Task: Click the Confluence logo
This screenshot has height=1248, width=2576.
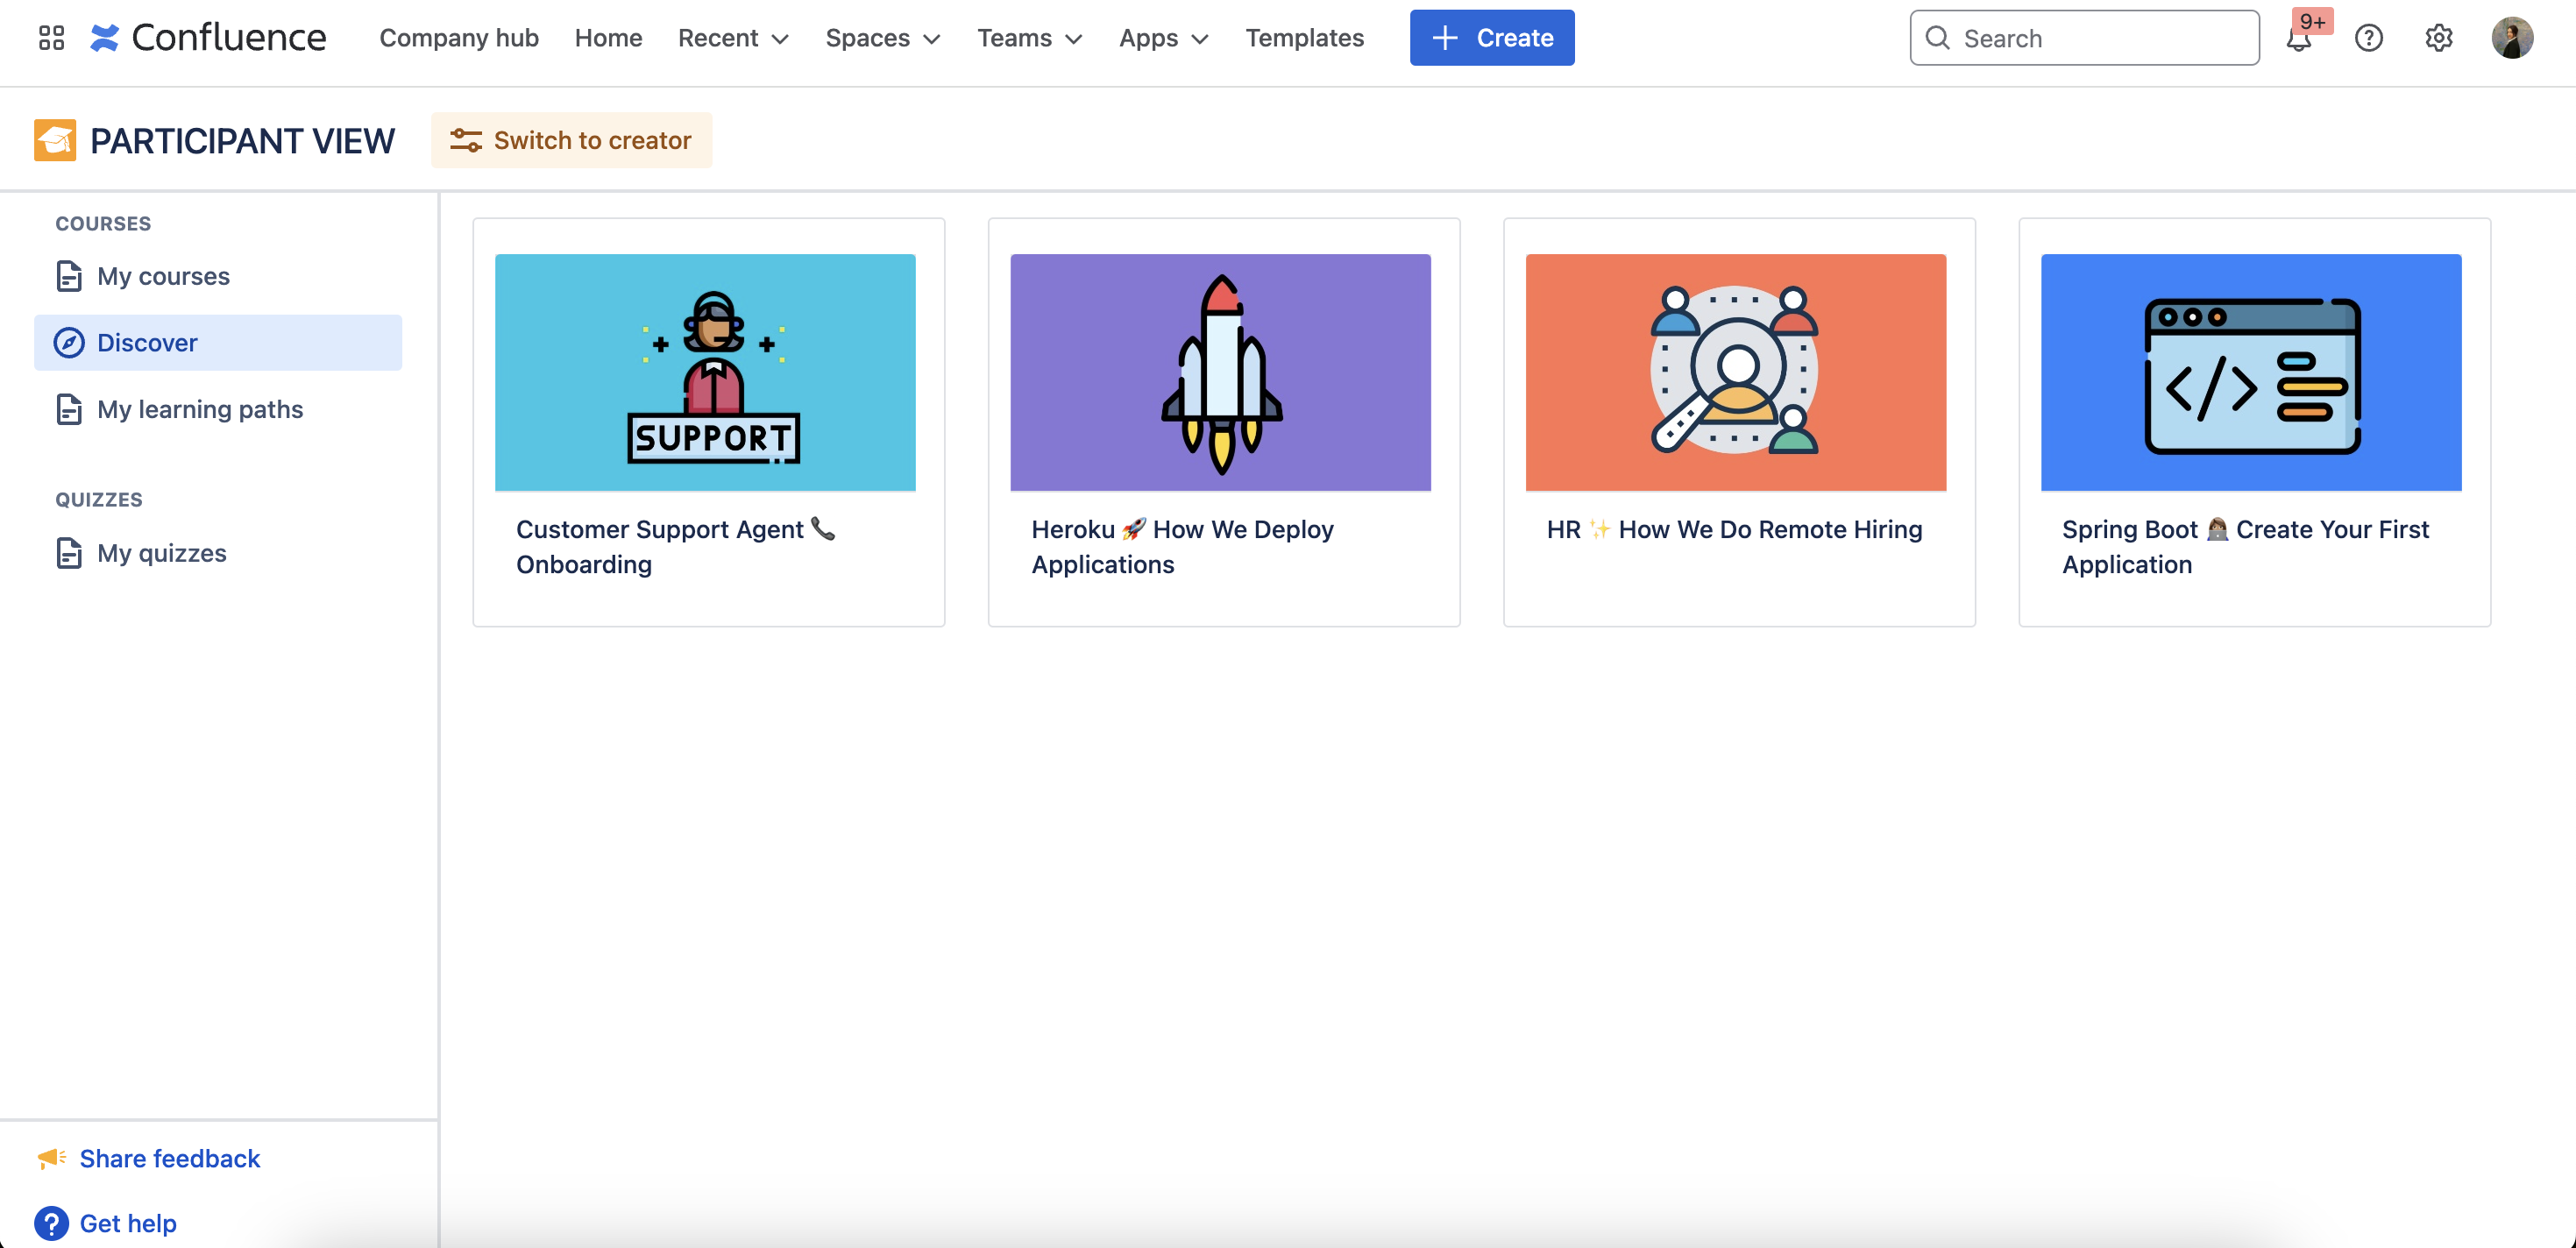Action: 208,38
